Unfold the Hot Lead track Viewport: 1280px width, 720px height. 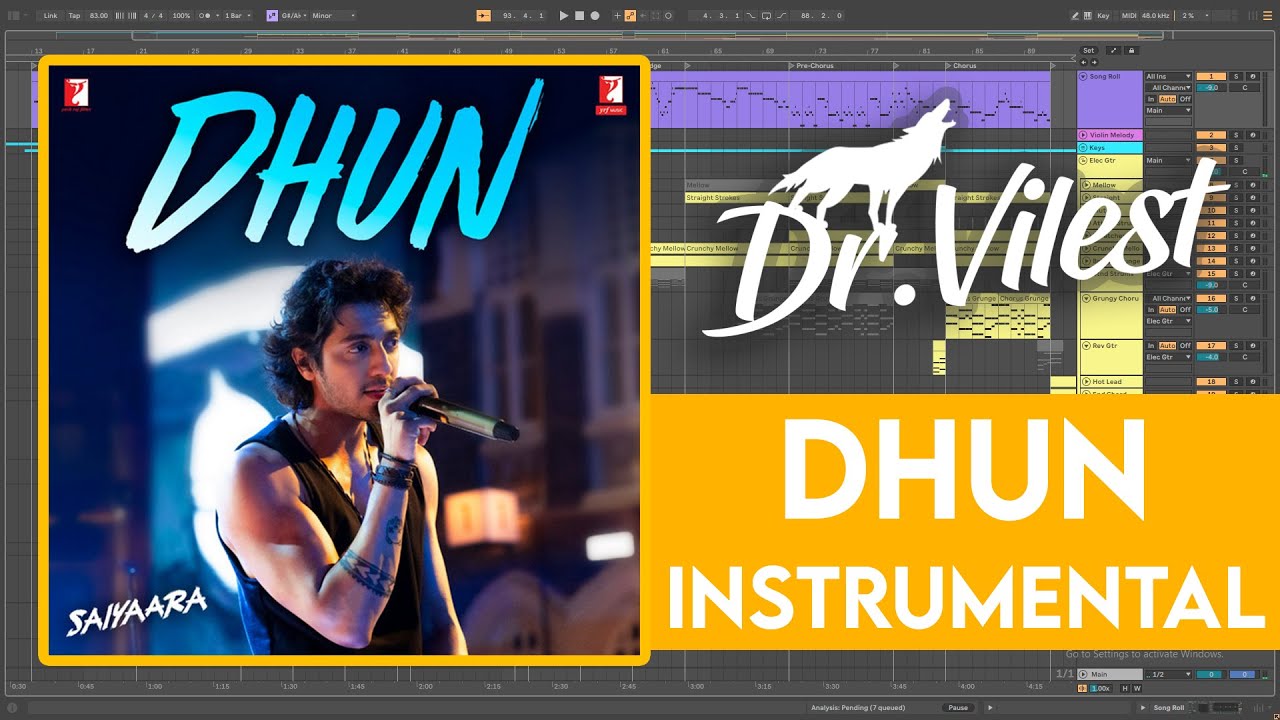pyautogui.click(x=1086, y=381)
